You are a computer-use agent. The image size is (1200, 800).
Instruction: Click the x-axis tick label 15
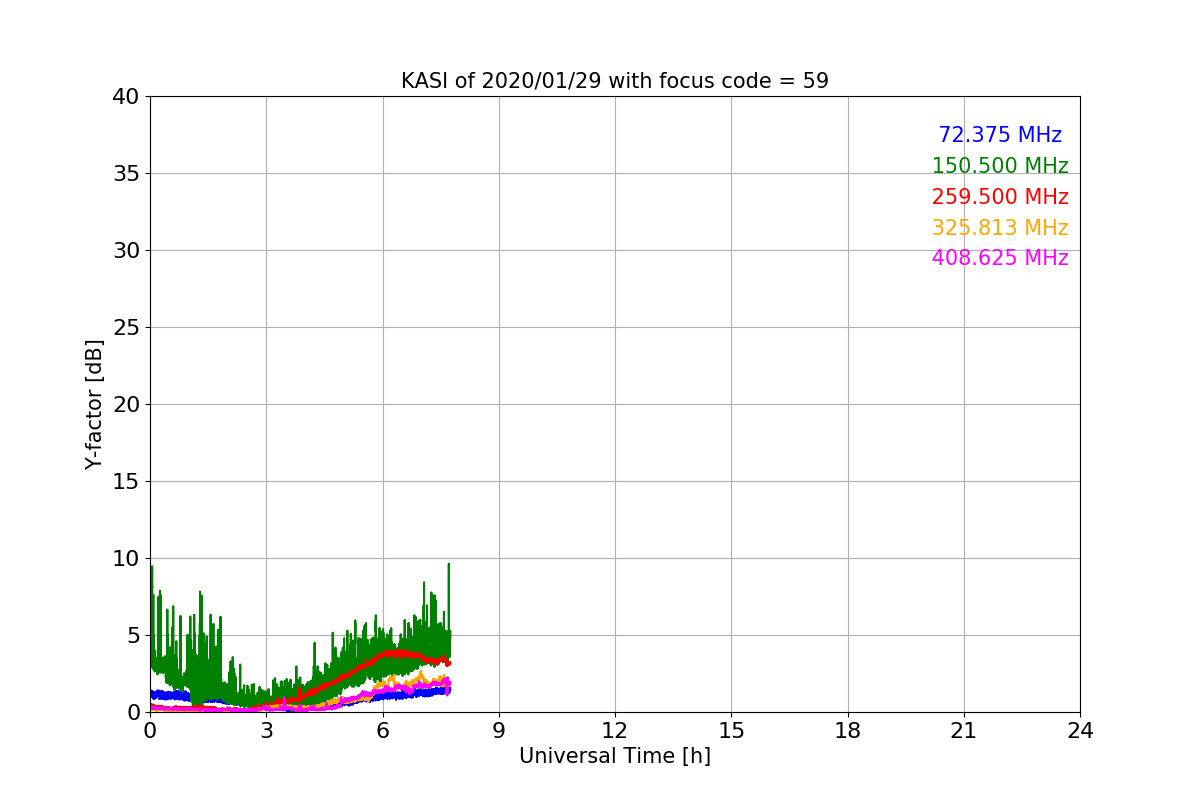point(731,731)
